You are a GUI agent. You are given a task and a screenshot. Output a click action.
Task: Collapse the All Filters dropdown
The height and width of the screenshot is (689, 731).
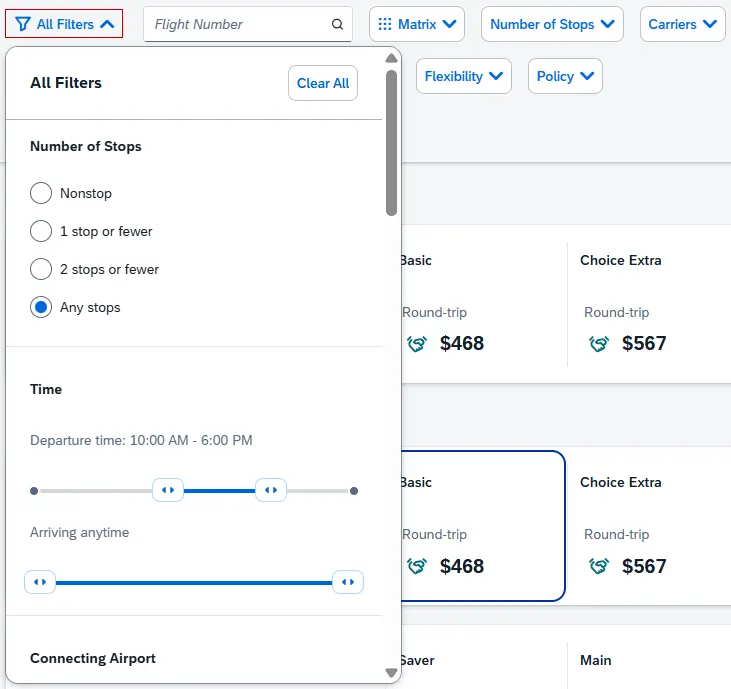pyautogui.click(x=64, y=24)
